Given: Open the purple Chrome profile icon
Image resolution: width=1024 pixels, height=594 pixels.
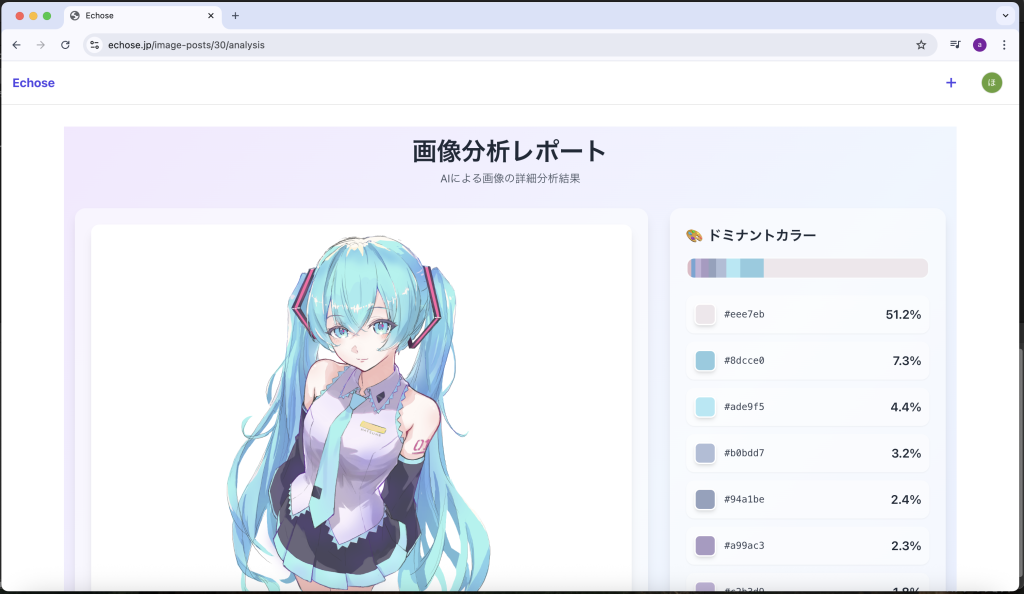Looking at the screenshot, I should point(979,45).
